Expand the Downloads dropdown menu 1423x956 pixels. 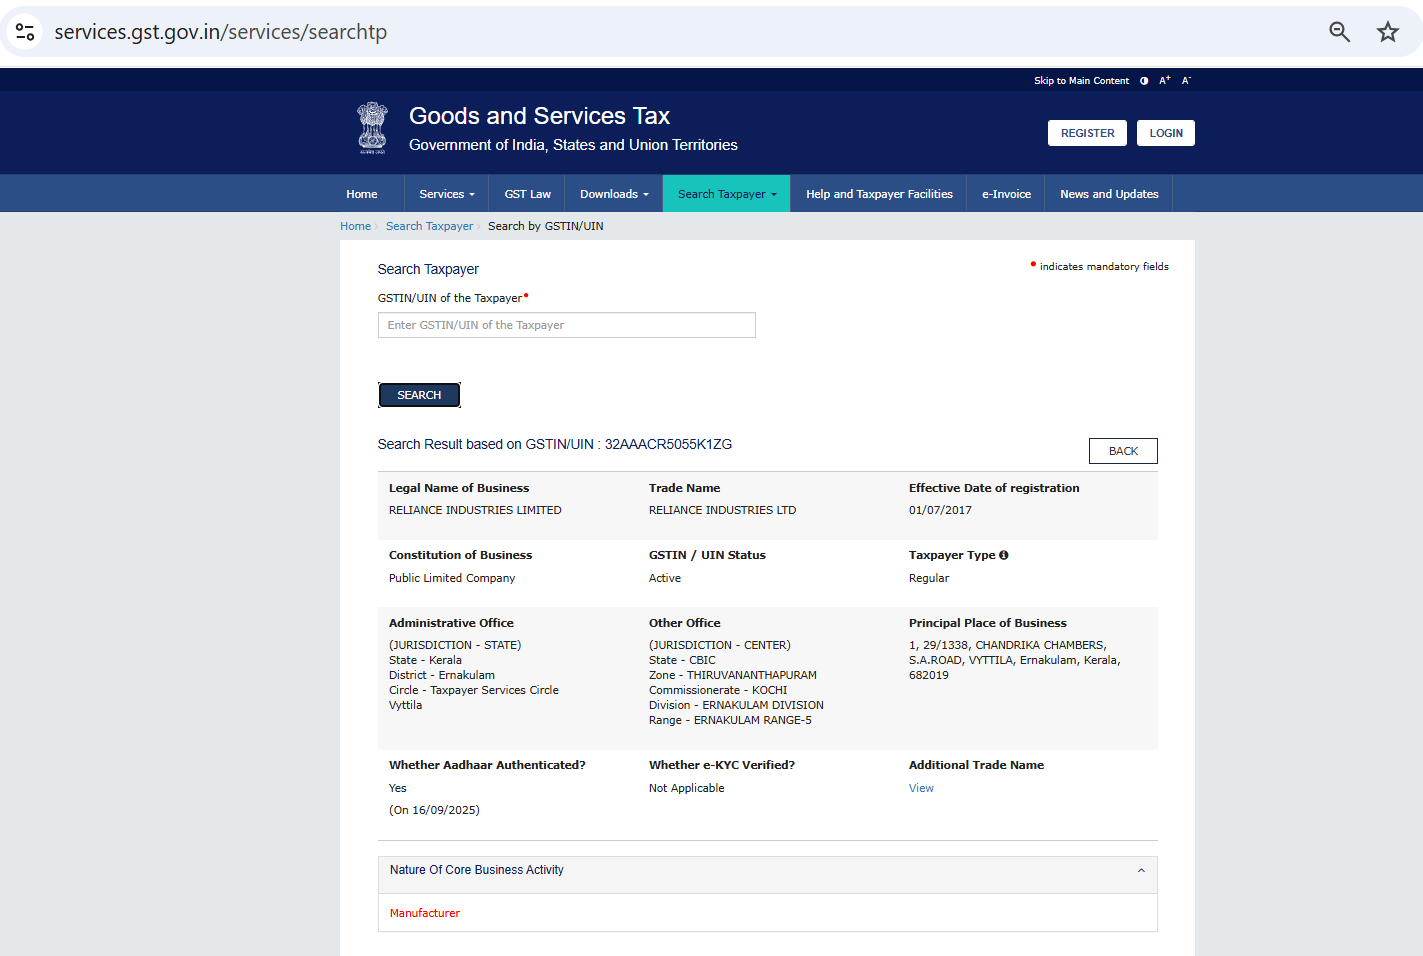coord(614,194)
